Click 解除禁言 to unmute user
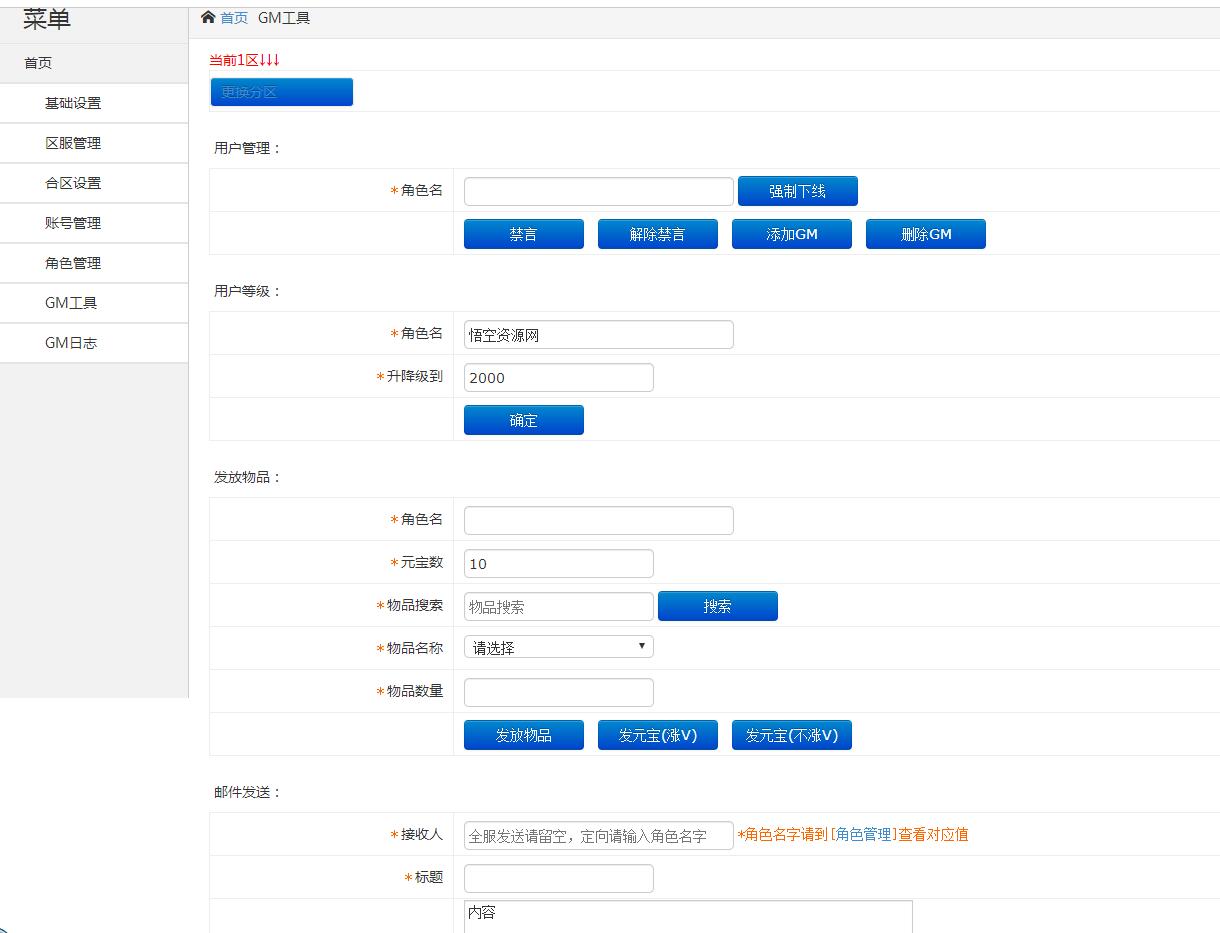Viewport: 1220px width, 933px height. tap(657, 234)
